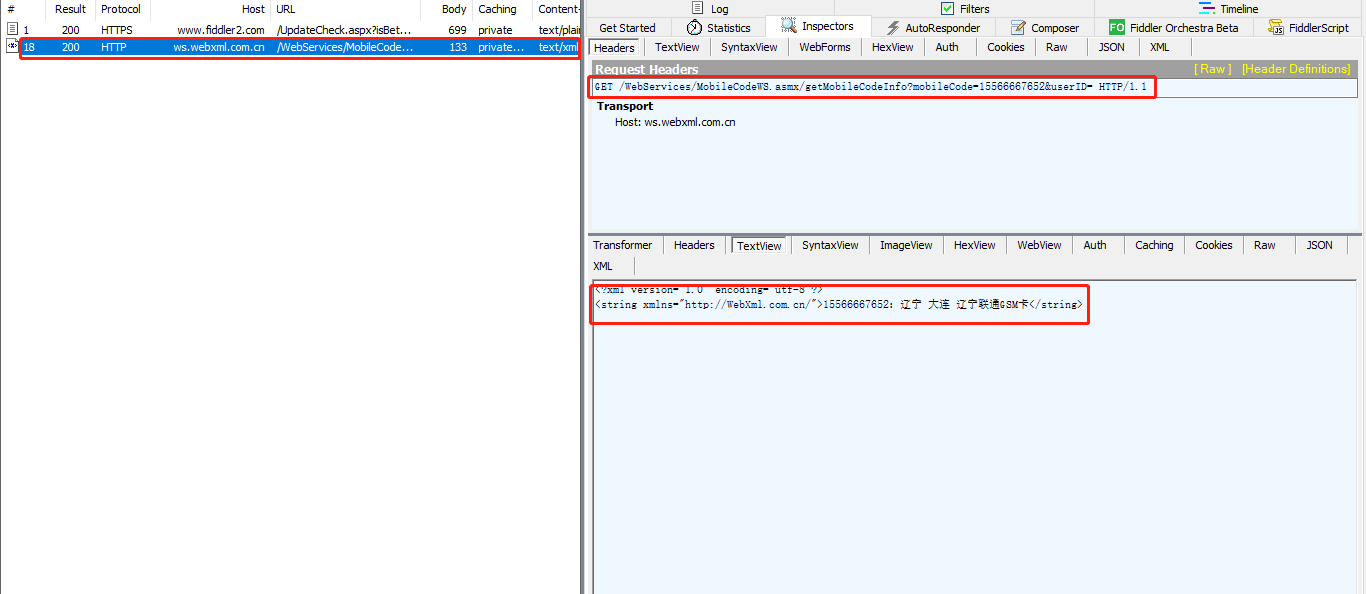Click the FiddlerScript JS scroll icon

[1276, 28]
